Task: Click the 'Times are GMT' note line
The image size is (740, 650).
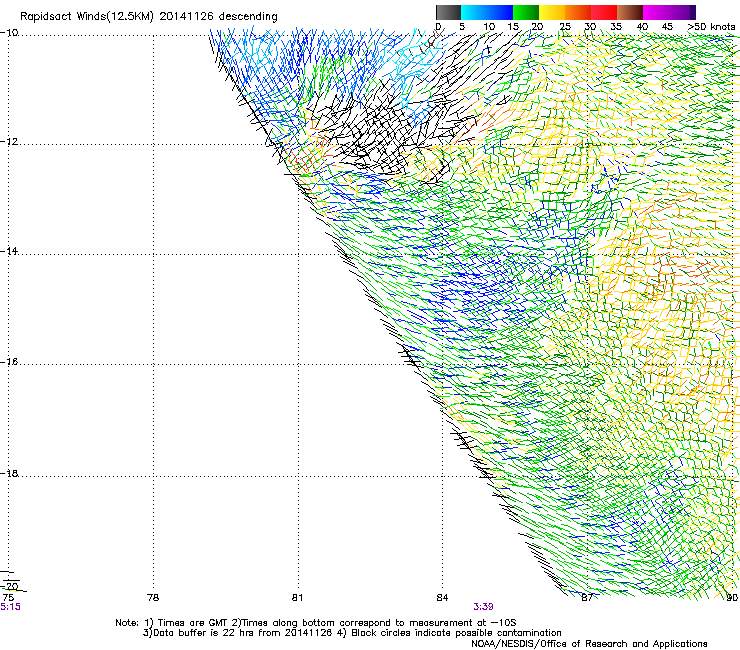Action: coord(316,623)
